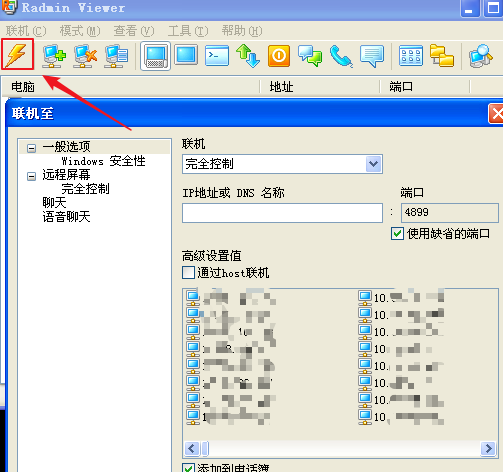The width and height of the screenshot is (503, 472).
Task: Select Full Control mode with keyboard icon
Action: point(155,56)
